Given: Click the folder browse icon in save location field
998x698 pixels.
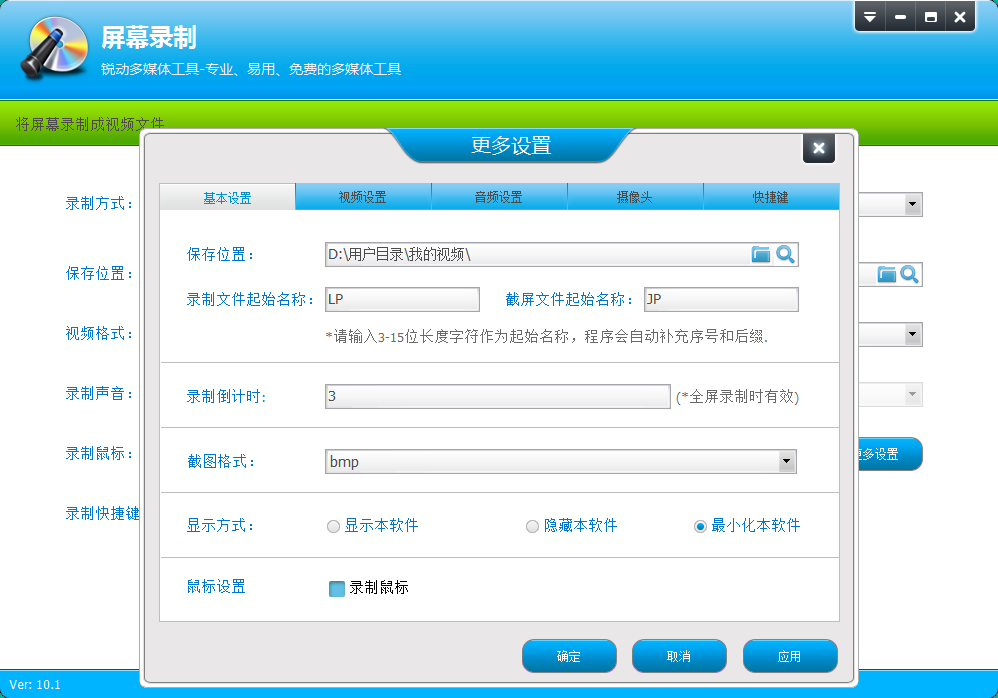Looking at the screenshot, I should pyautogui.click(x=761, y=255).
